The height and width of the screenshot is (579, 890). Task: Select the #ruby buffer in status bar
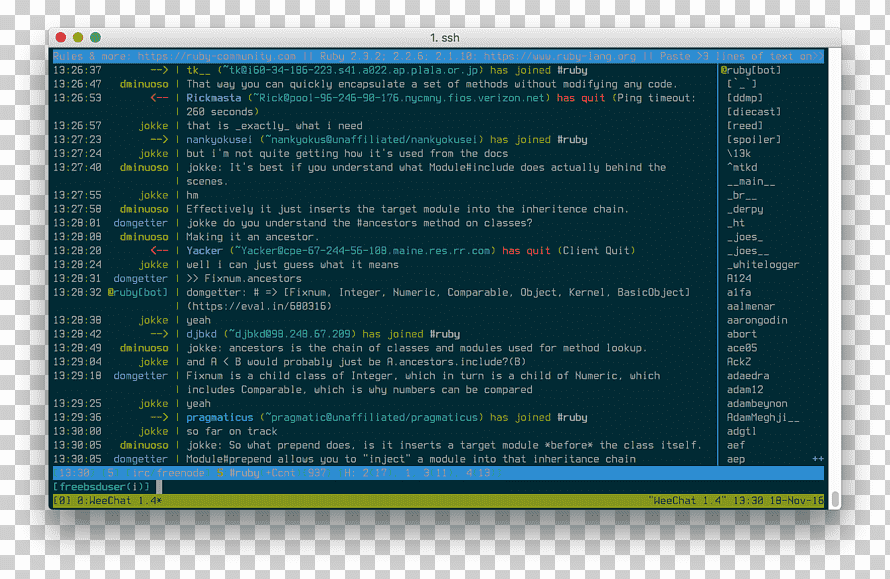(x=244, y=473)
